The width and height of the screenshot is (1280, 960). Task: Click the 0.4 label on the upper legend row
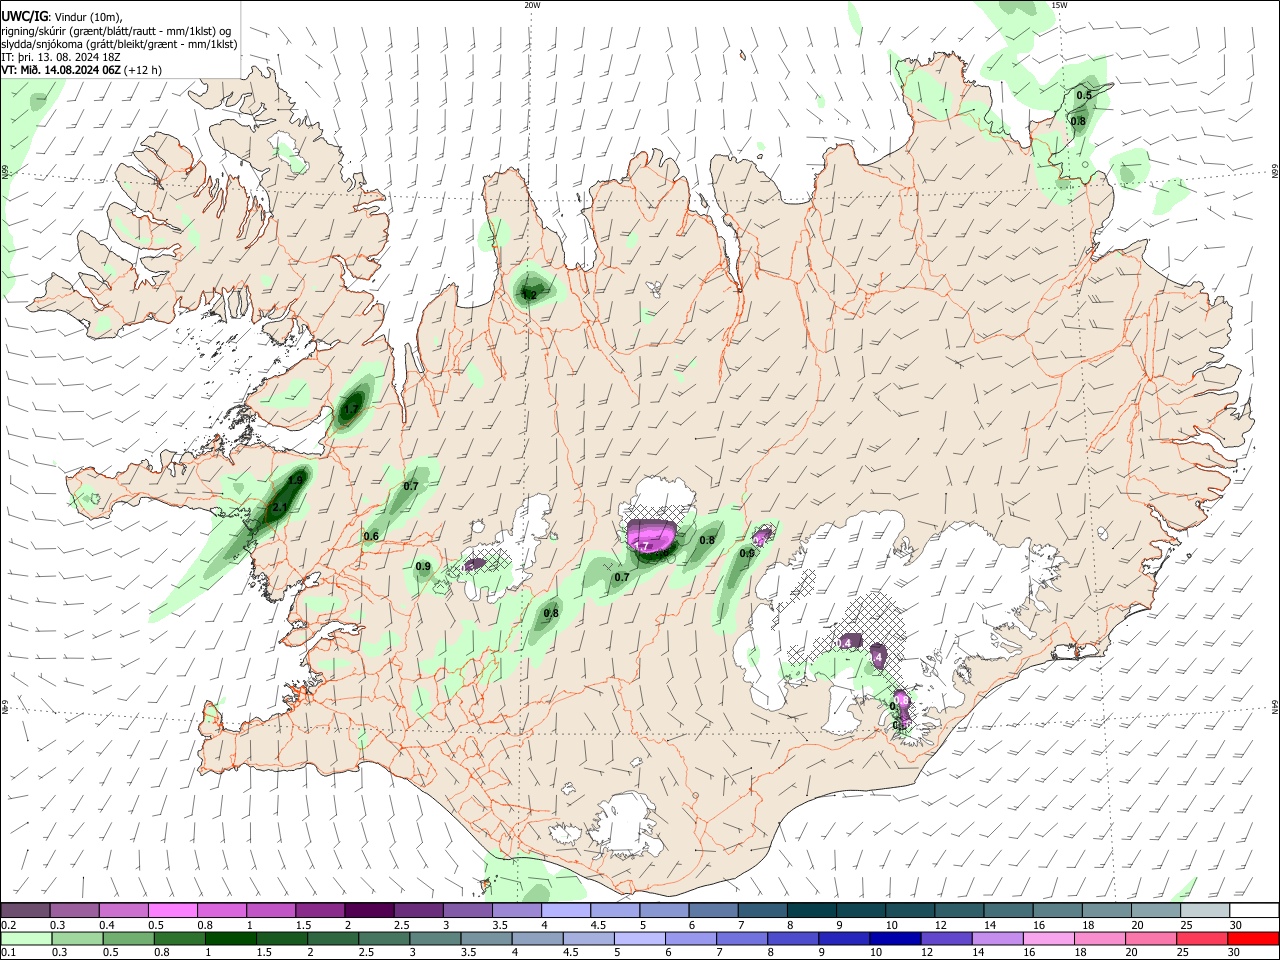click(107, 925)
